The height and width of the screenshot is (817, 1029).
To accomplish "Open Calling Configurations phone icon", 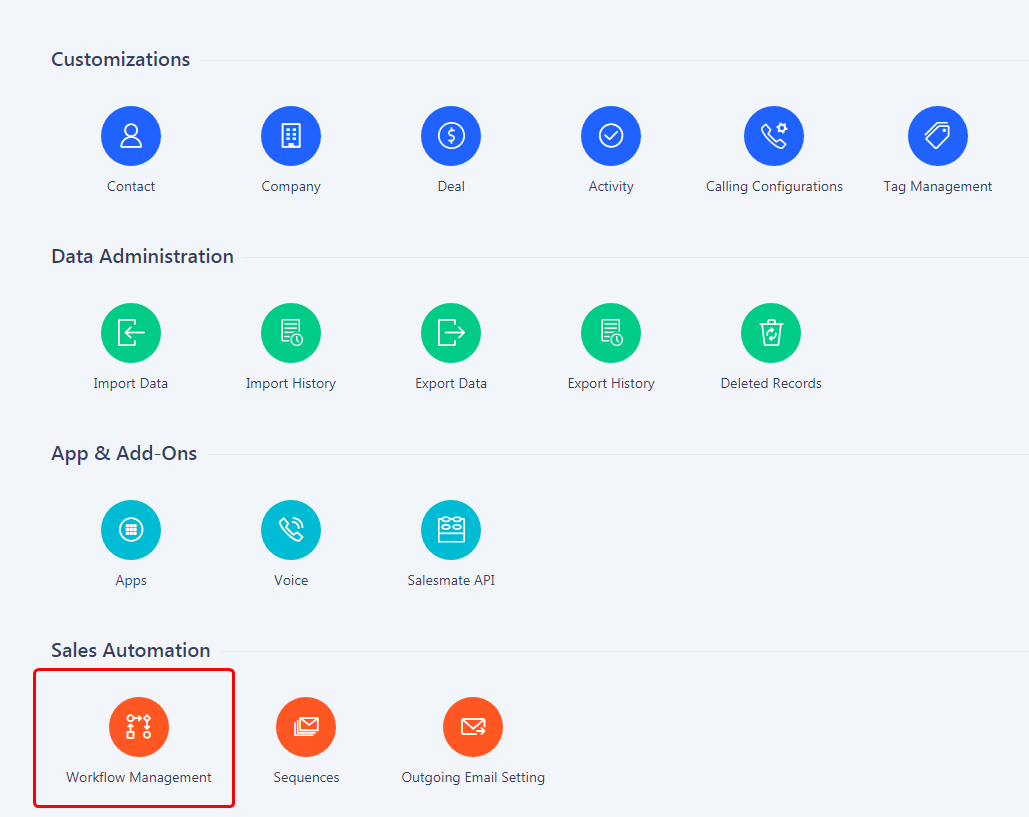I will 774,136.
